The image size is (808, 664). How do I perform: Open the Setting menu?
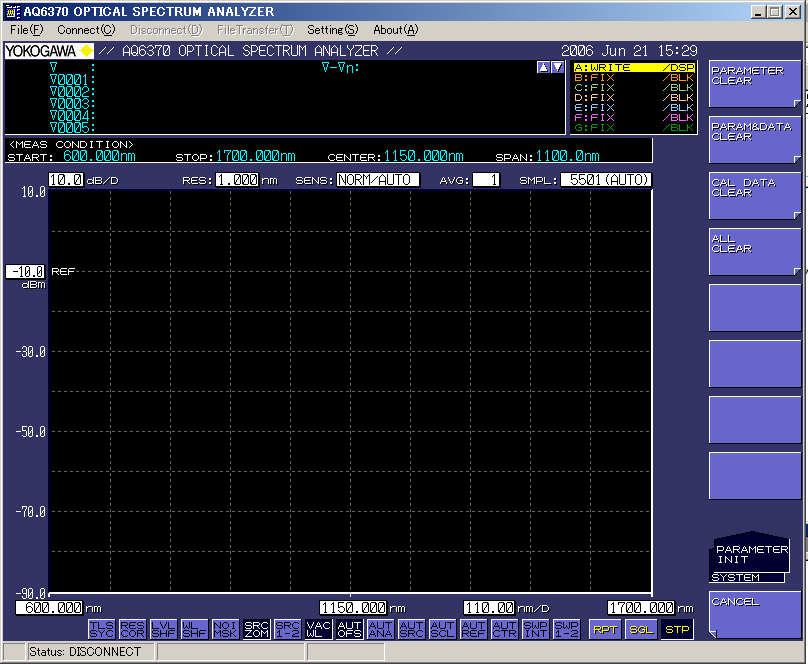coord(332,30)
